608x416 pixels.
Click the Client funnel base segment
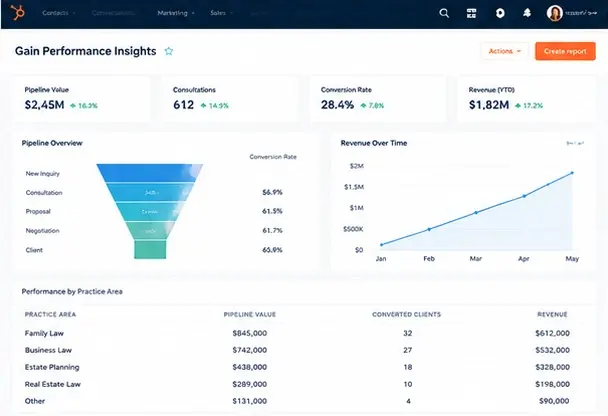click(150, 250)
